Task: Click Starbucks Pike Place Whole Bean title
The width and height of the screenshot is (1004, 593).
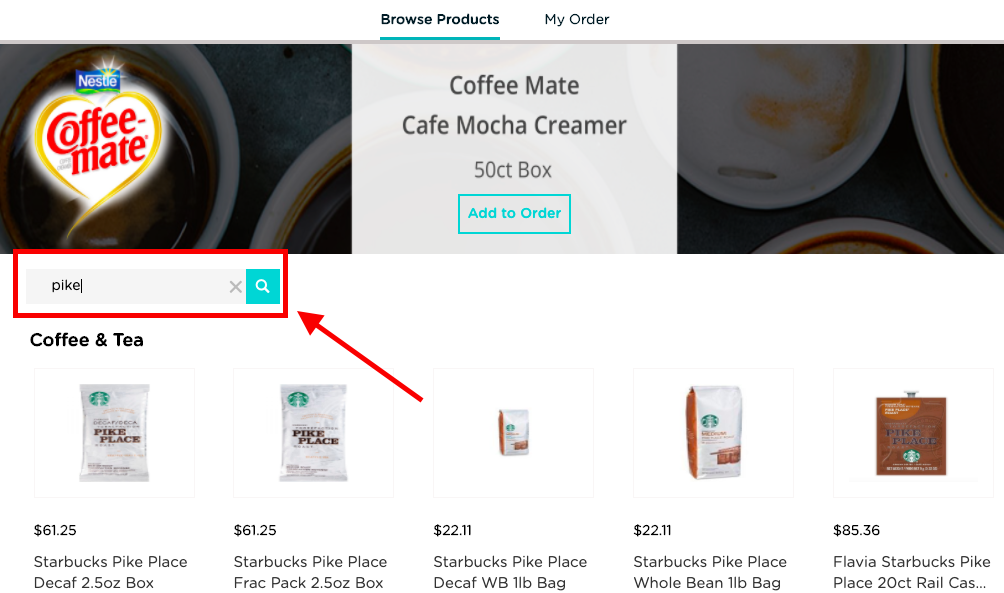Action: tap(710, 572)
